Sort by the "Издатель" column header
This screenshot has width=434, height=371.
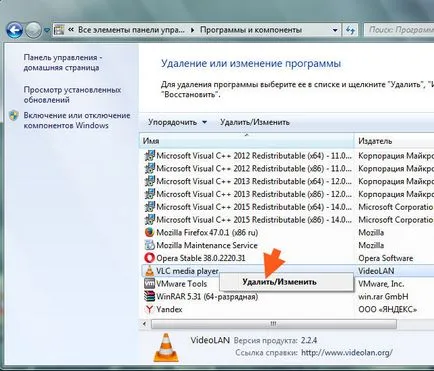pos(394,141)
